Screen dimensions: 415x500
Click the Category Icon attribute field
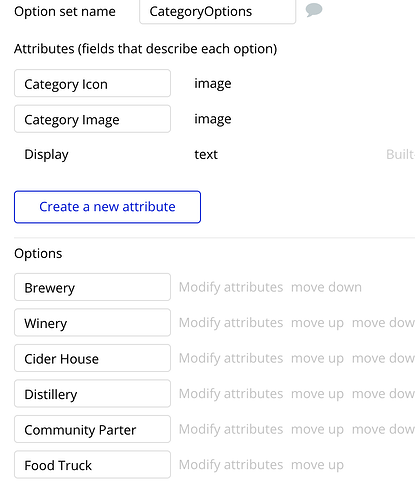pos(92,83)
